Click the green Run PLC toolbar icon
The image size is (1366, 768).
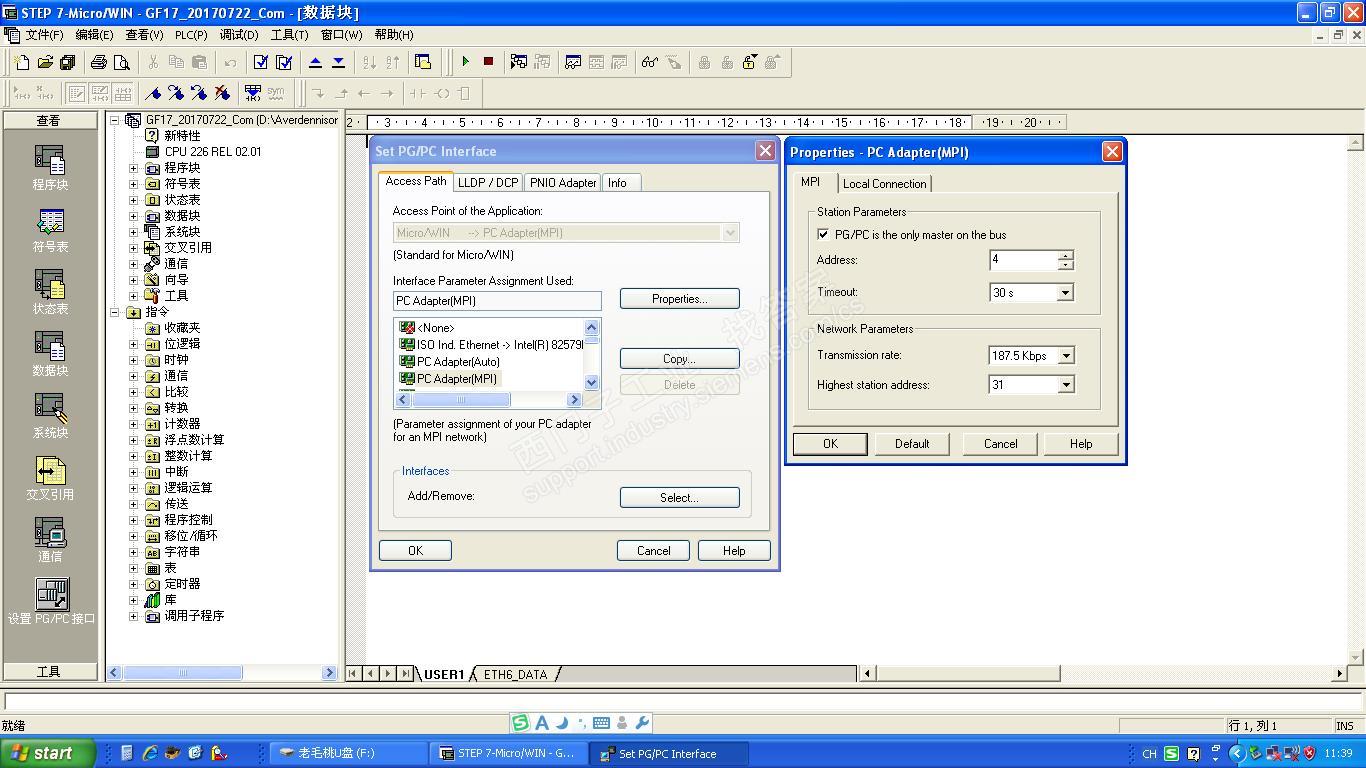click(465, 62)
